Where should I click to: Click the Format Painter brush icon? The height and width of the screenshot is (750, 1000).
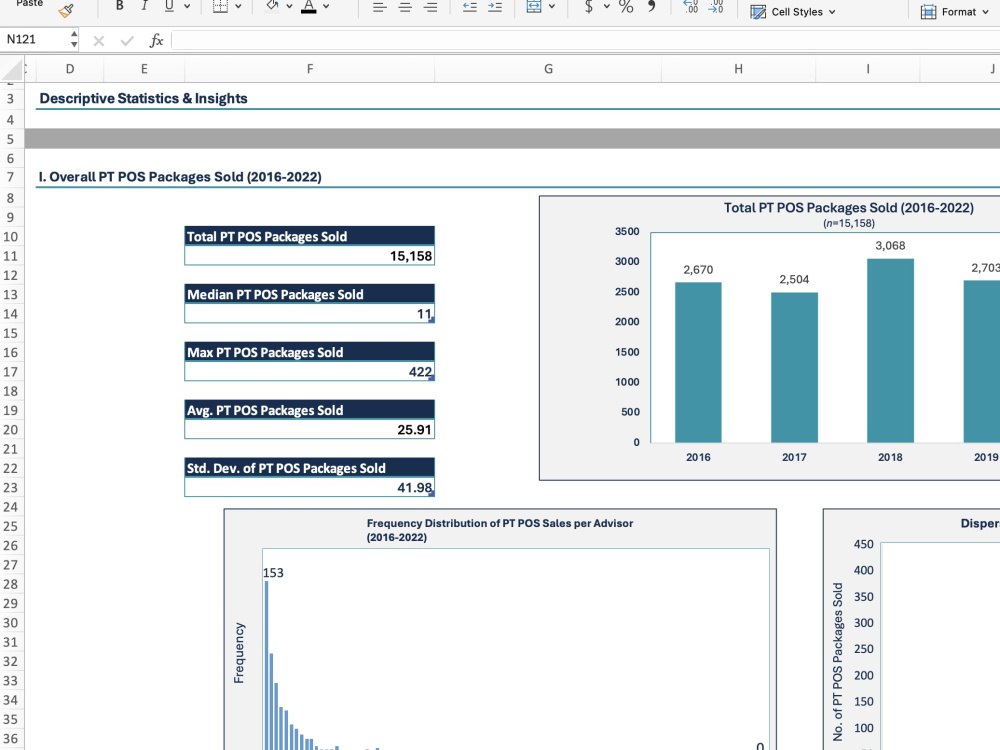(x=66, y=10)
